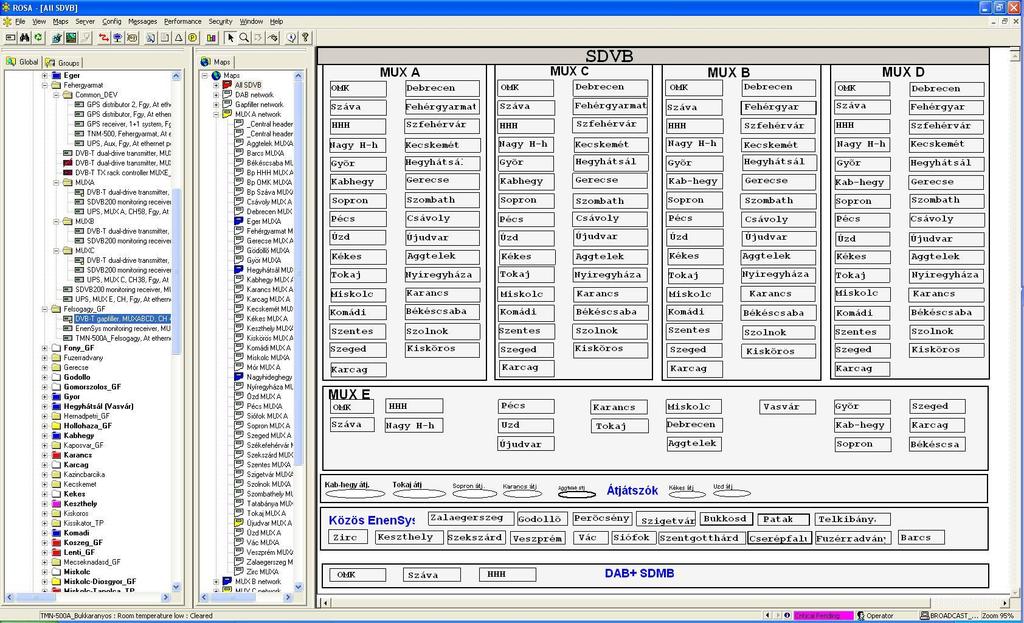Image resolution: width=1024 pixels, height=623 pixels.
Task: Open the Zalaegerszeg node in Közös EnenSys
Action: (x=470, y=518)
